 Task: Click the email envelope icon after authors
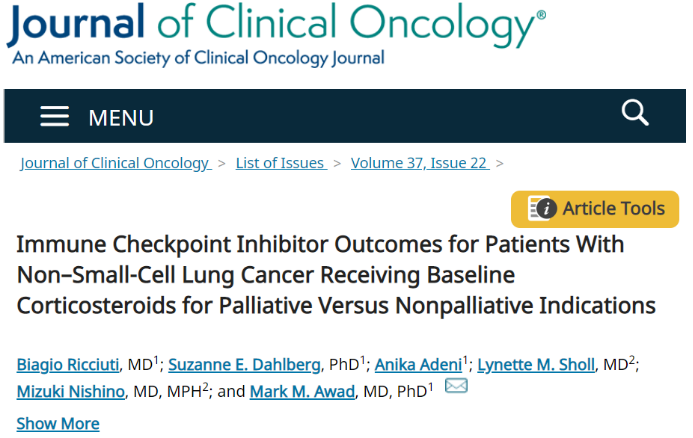tap(456, 386)
